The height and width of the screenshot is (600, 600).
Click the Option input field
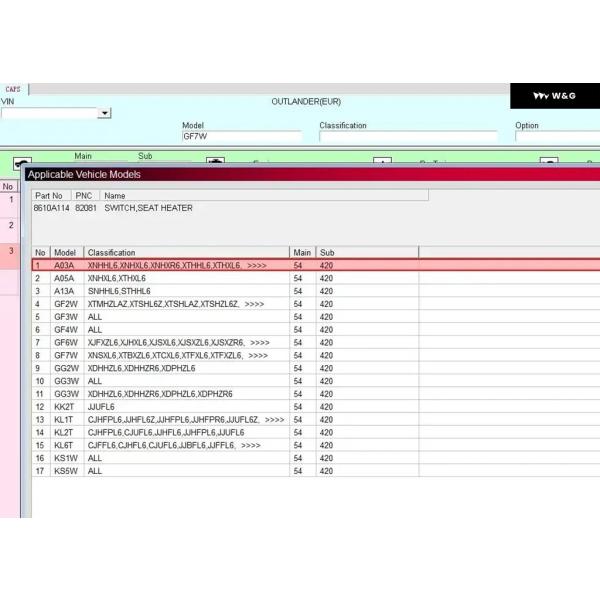coord(557,137)
